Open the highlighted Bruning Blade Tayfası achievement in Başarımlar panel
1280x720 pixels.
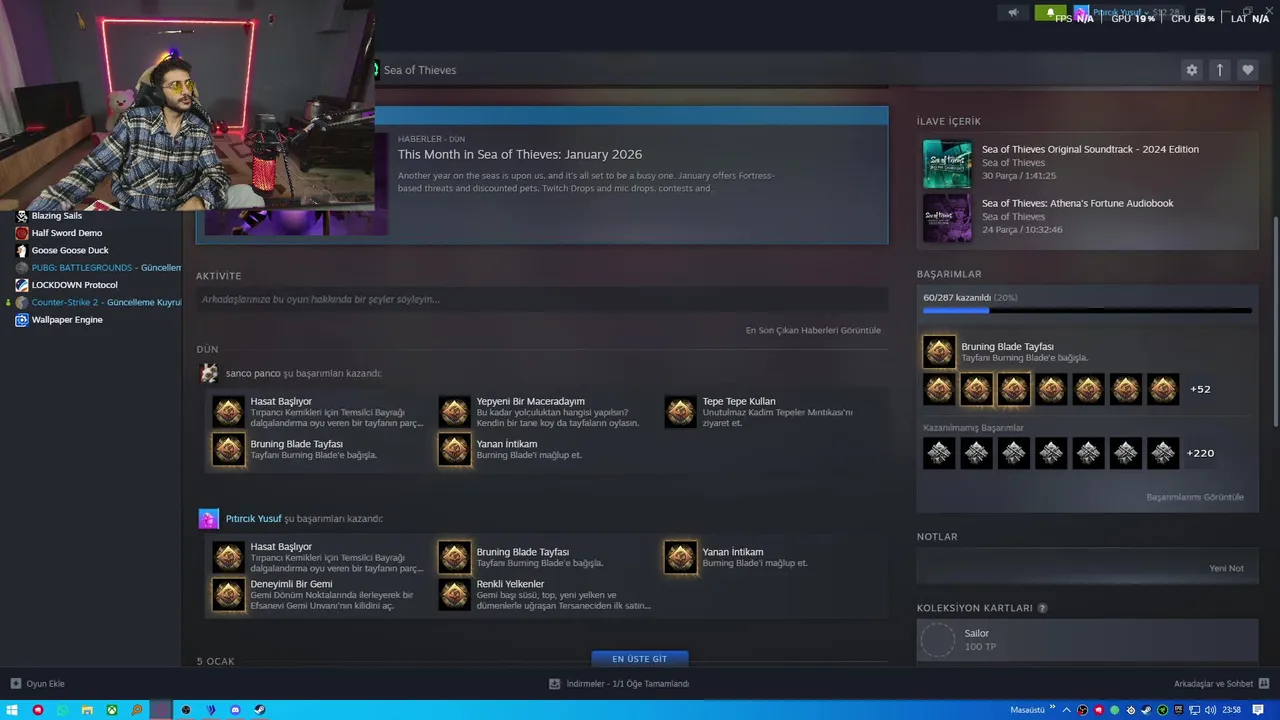(939, 352)
